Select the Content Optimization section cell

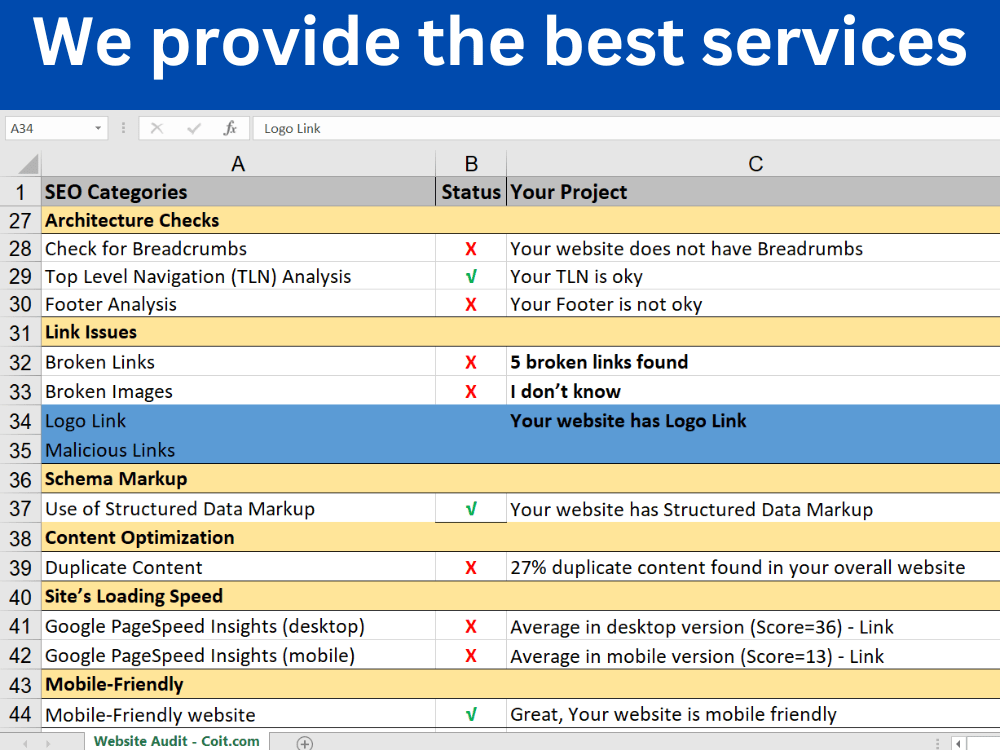pyautogui.click(x=238, y=538)
